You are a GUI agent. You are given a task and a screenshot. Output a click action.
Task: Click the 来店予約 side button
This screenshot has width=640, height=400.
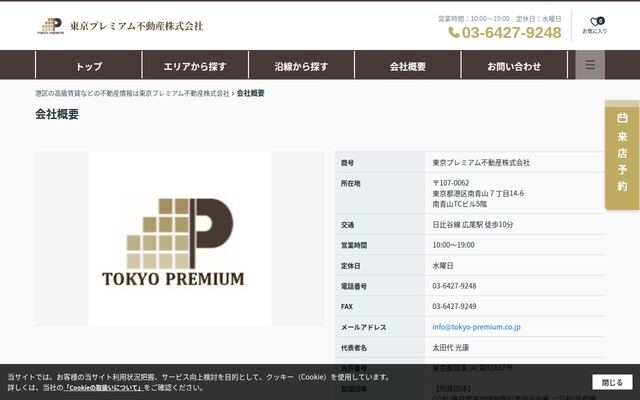pos(622,155)
